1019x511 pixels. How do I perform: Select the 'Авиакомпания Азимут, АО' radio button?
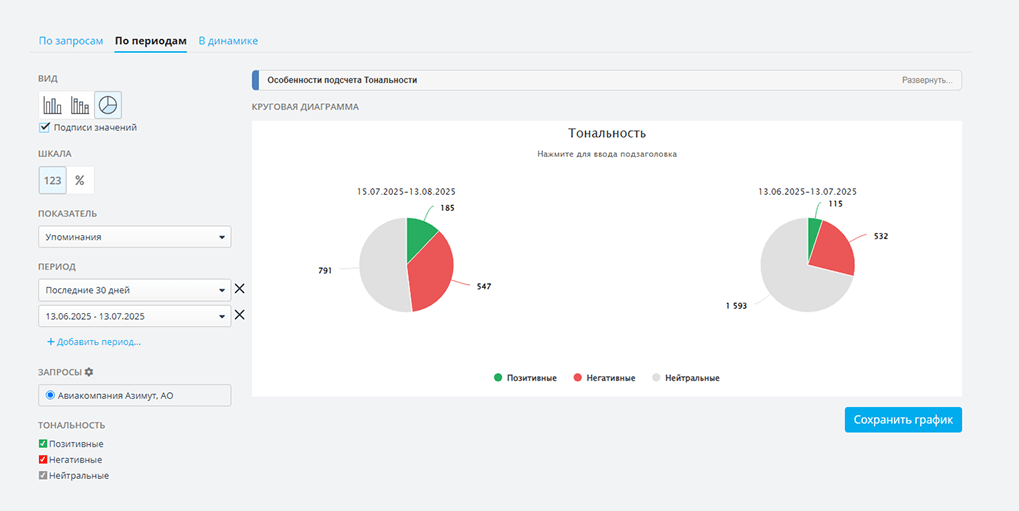pyautogui.click(x=50, y=396)
